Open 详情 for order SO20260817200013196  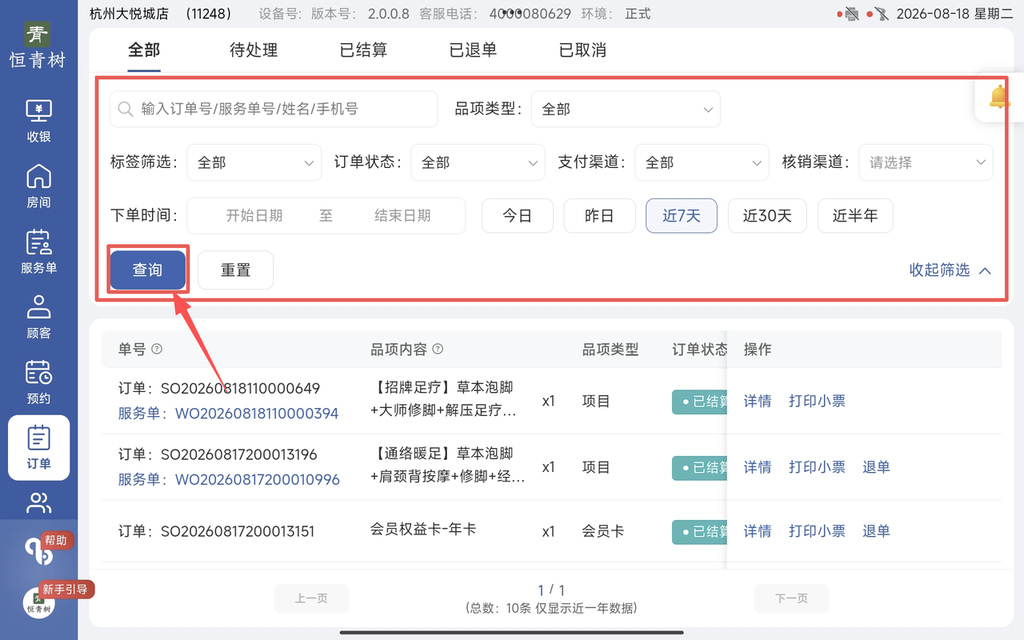[758, 467]
